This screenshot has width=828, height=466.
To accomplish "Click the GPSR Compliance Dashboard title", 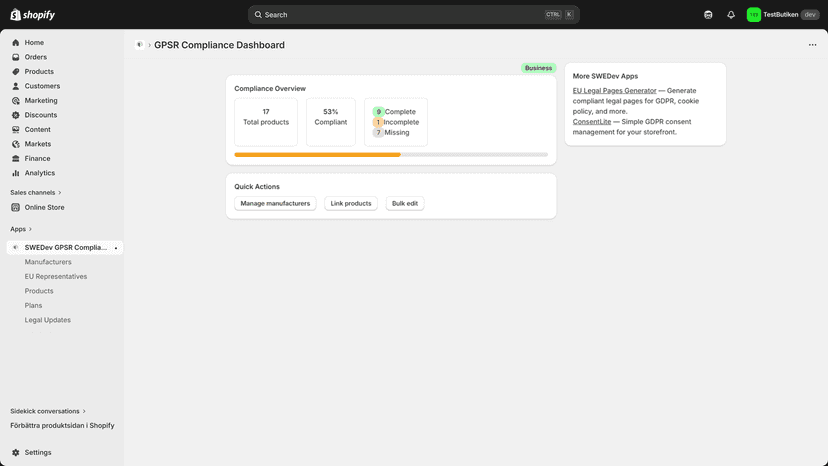I will pos(219,45).
